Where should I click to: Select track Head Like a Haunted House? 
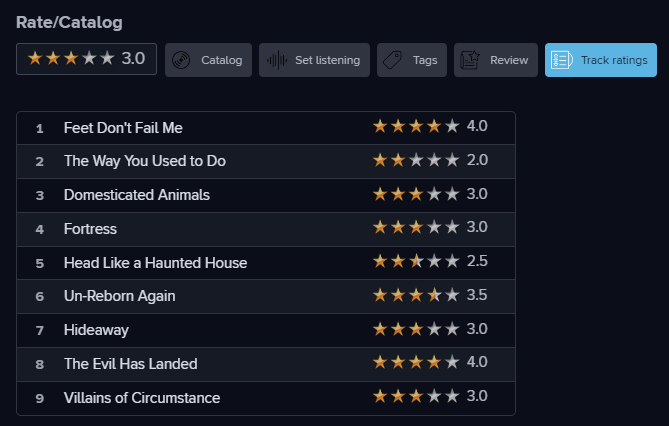pyautogui.click(x=155, y=263)
